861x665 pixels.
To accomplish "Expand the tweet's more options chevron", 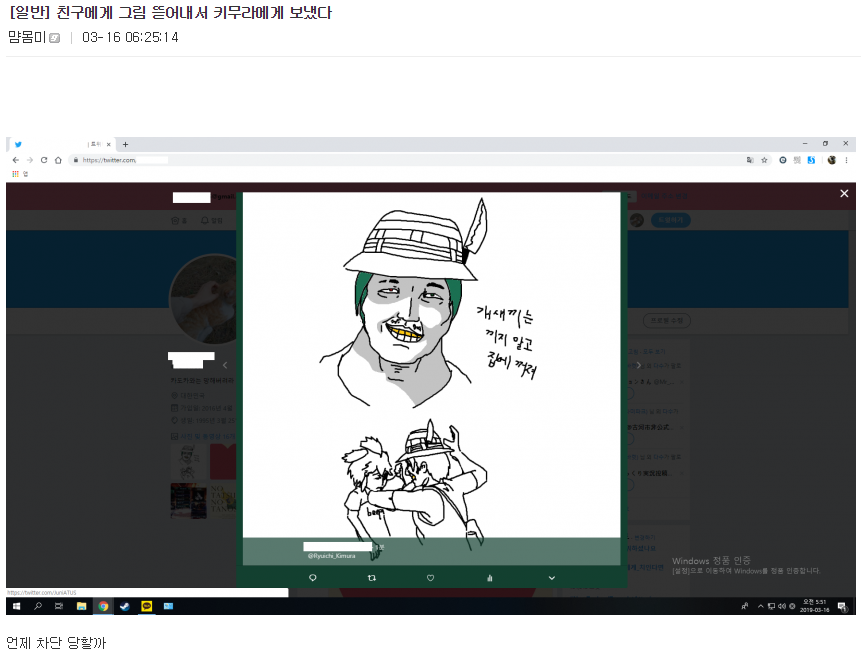I will 551,577.
